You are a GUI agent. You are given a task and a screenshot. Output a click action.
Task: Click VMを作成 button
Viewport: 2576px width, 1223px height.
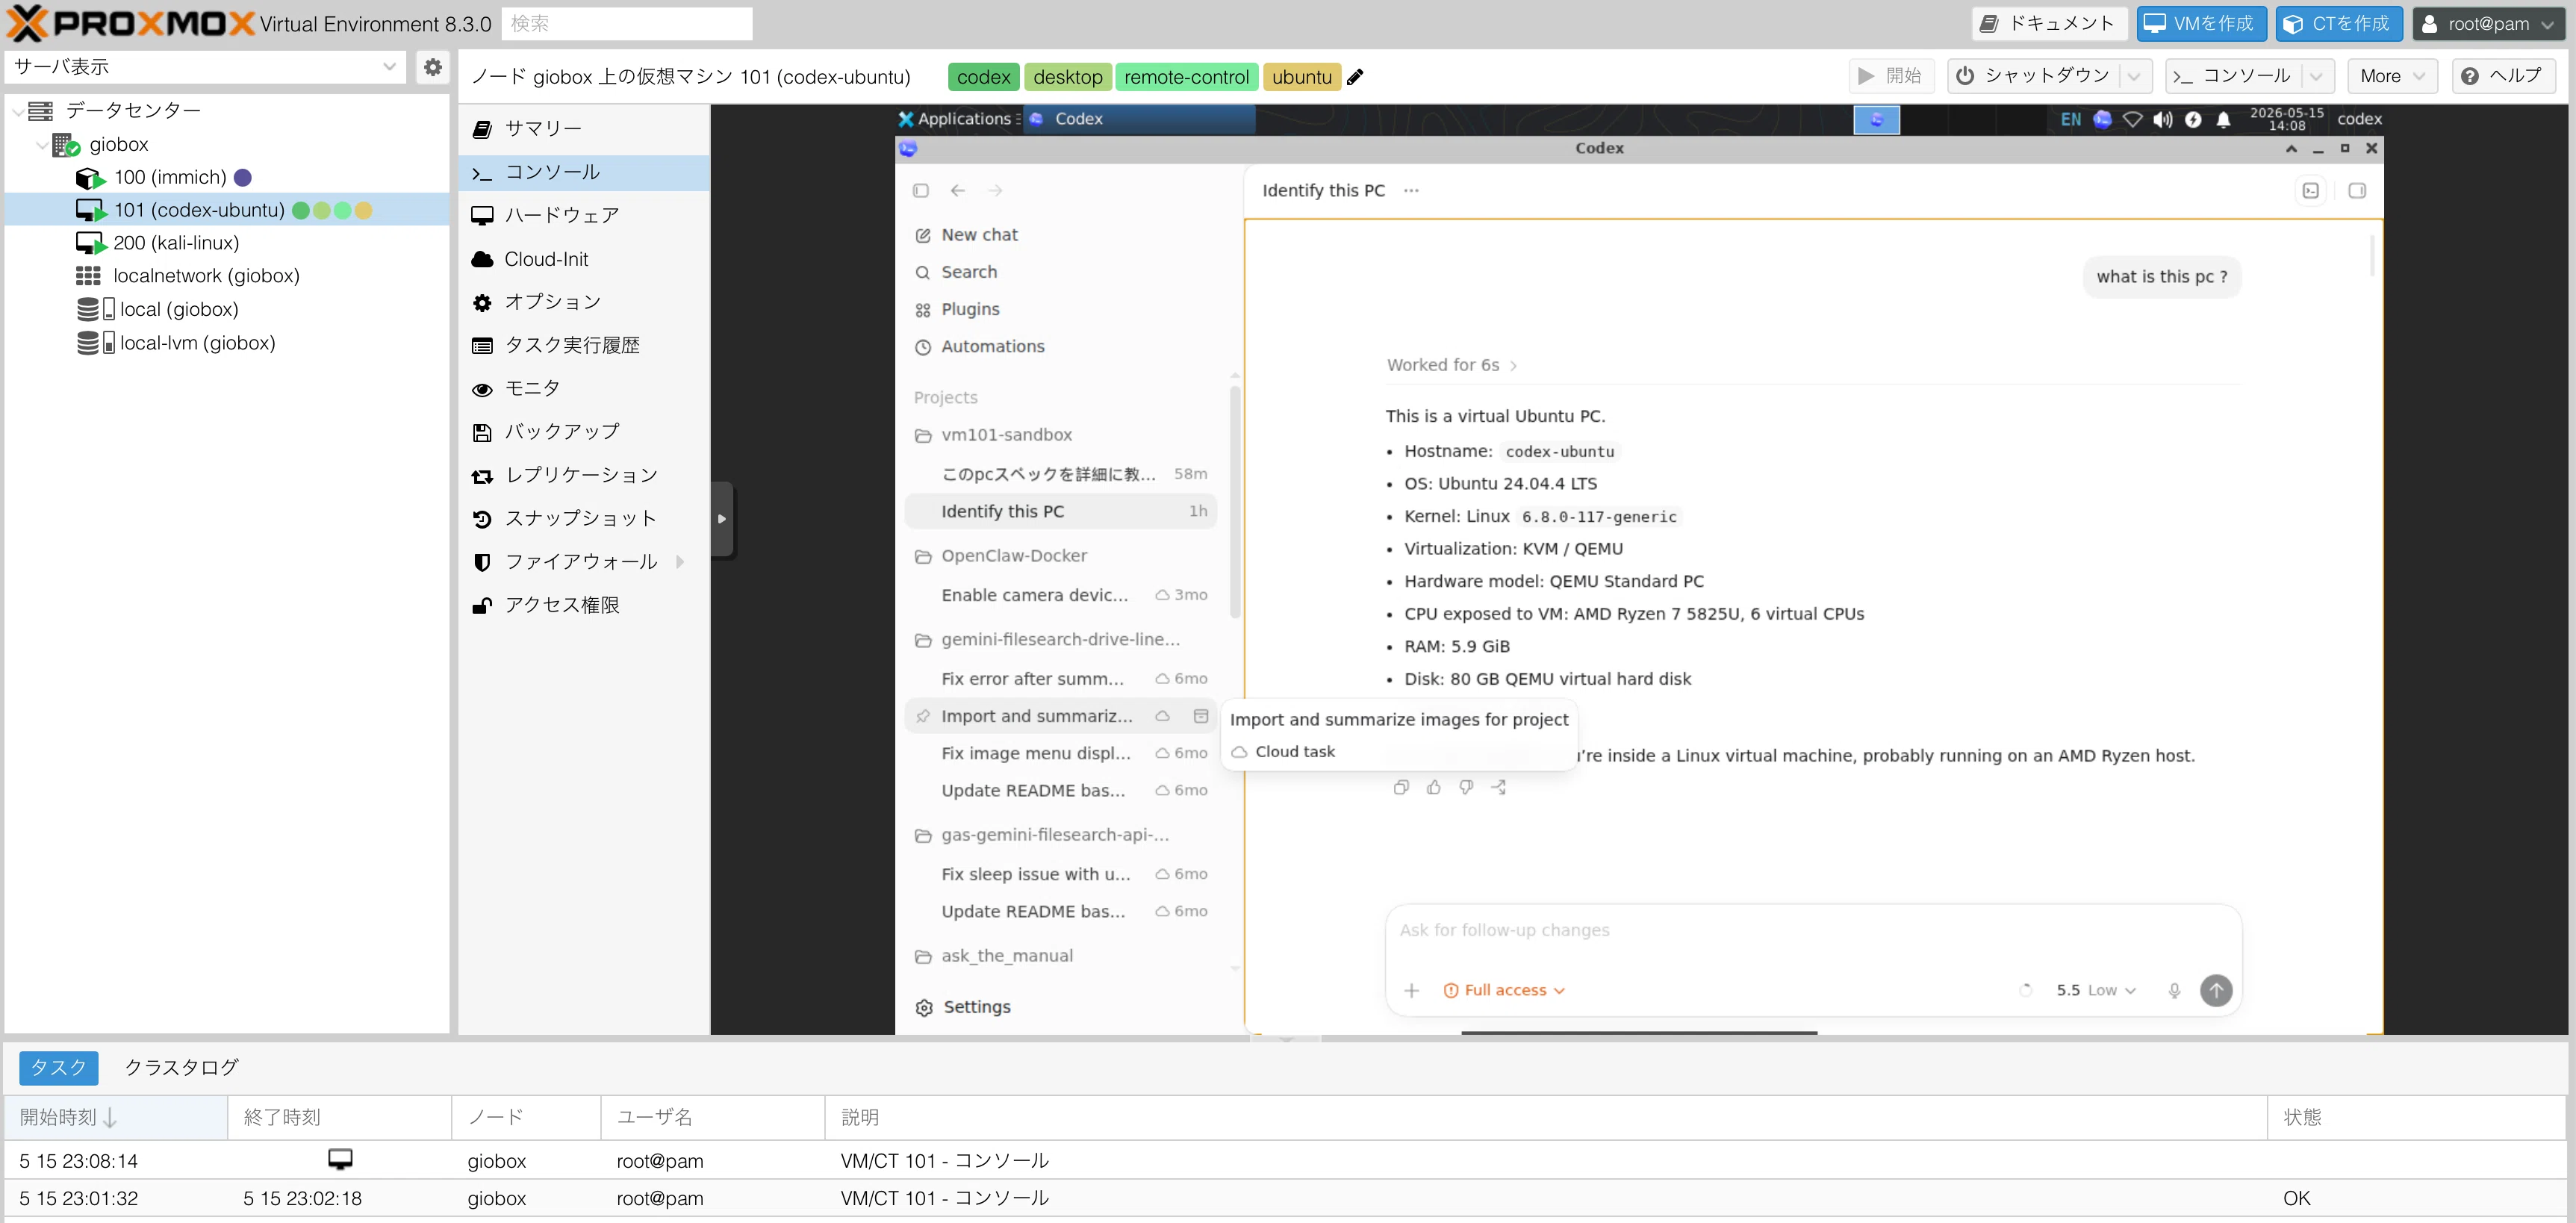point(2201,24)
